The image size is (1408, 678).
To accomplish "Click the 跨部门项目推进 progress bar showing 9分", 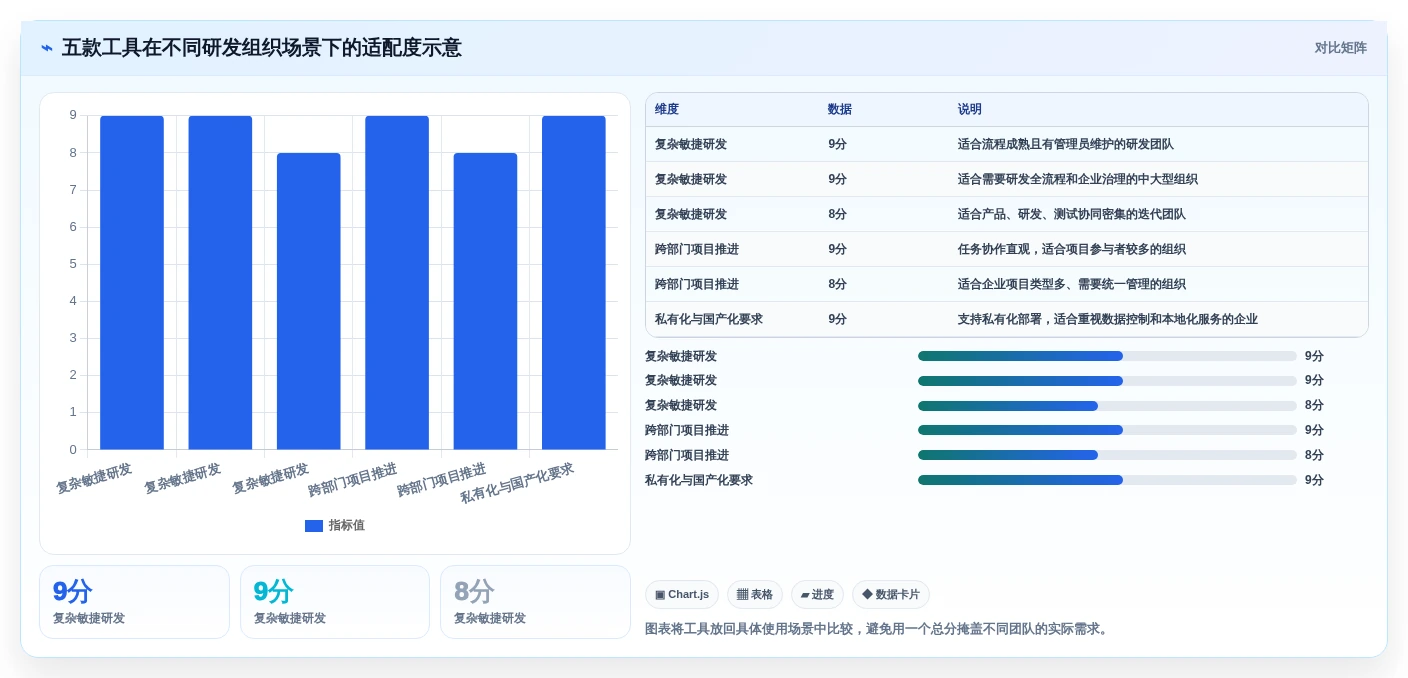I will [1107, 431].
